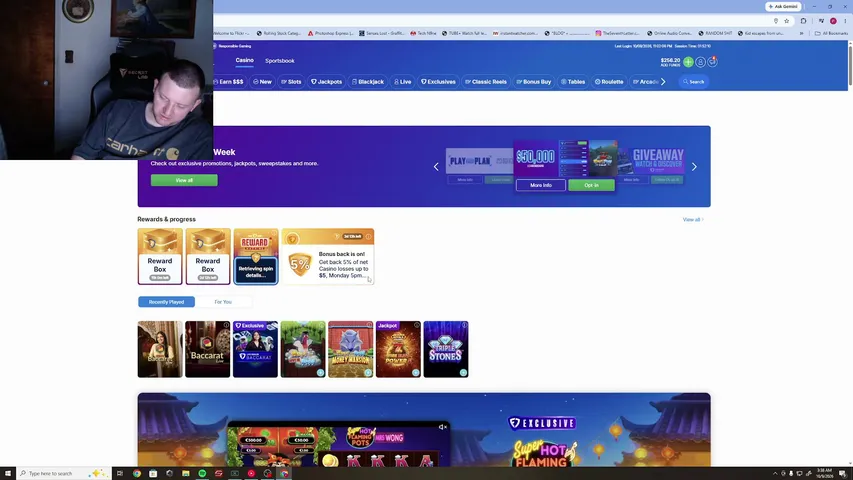This screenshot has width=853, height=480.
Task: Open the notifications icon with red badge
Action: 712,62
